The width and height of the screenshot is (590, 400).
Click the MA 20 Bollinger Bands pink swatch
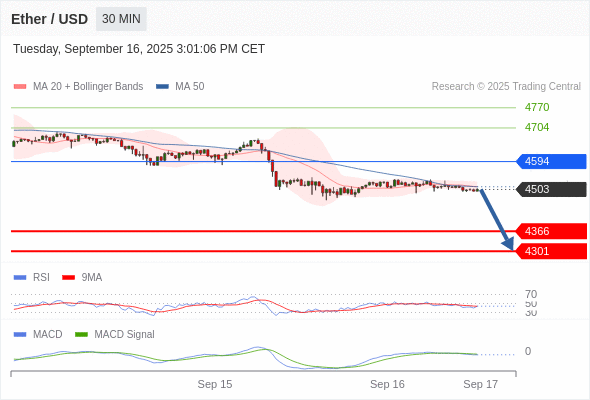click(x=20, y=87)
